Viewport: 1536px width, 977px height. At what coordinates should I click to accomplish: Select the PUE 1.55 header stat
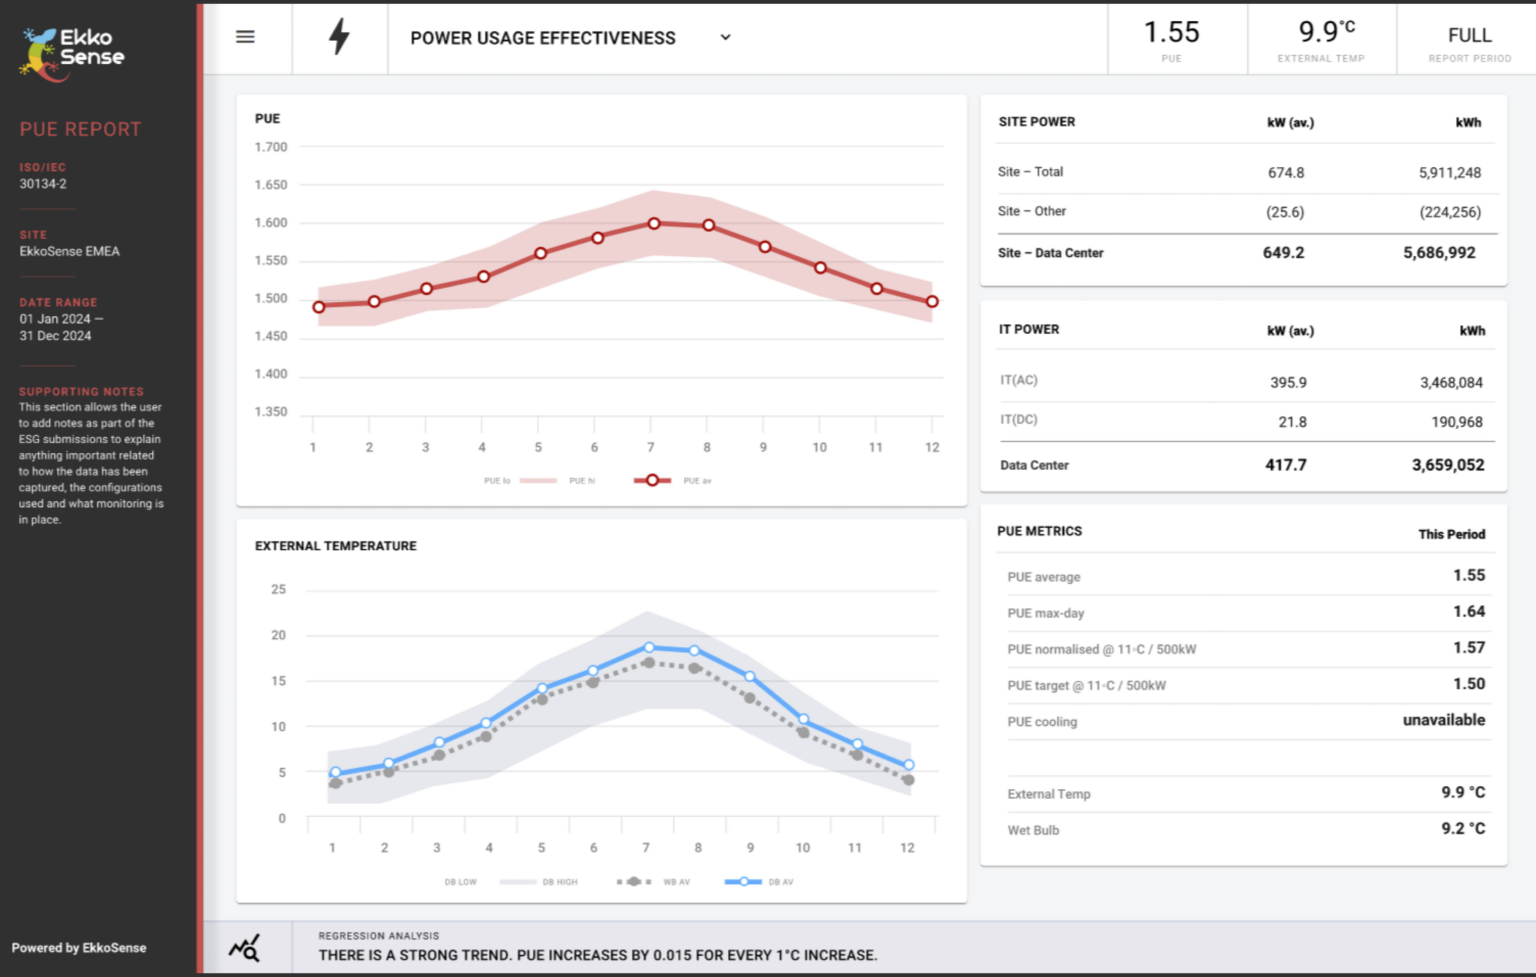point(1171,38)
